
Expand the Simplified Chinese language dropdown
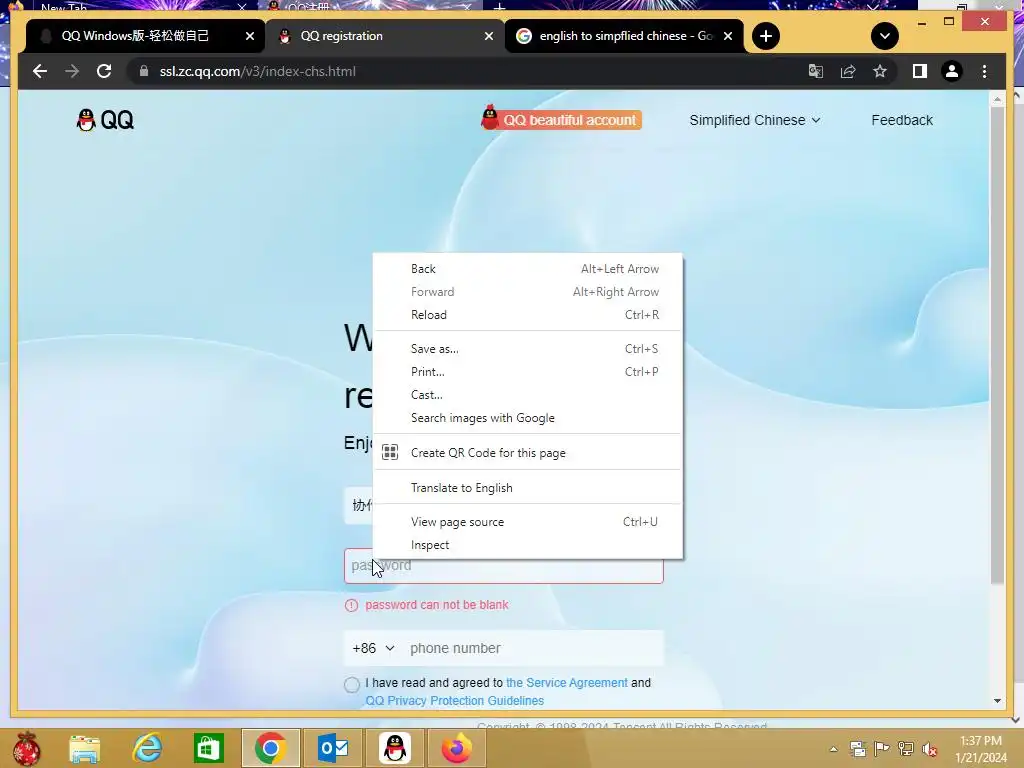754,120
